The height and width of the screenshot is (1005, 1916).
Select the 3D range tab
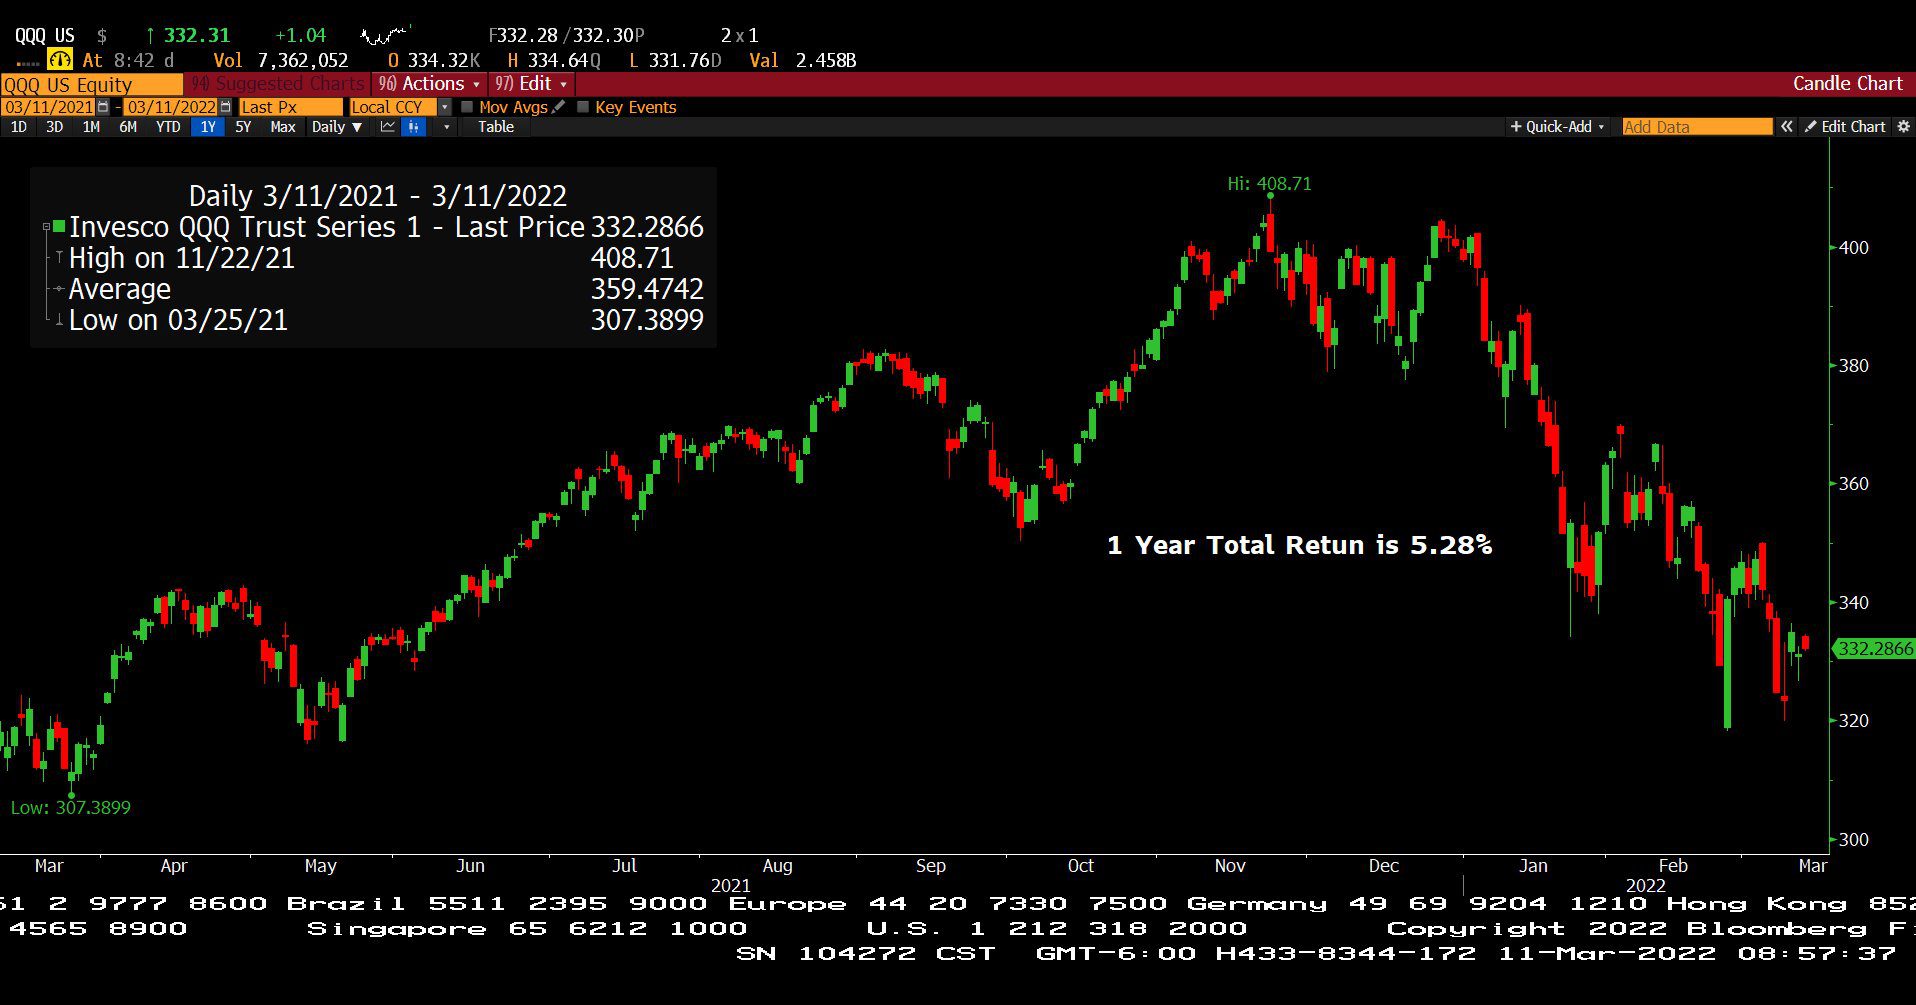[x=55, y=127]
